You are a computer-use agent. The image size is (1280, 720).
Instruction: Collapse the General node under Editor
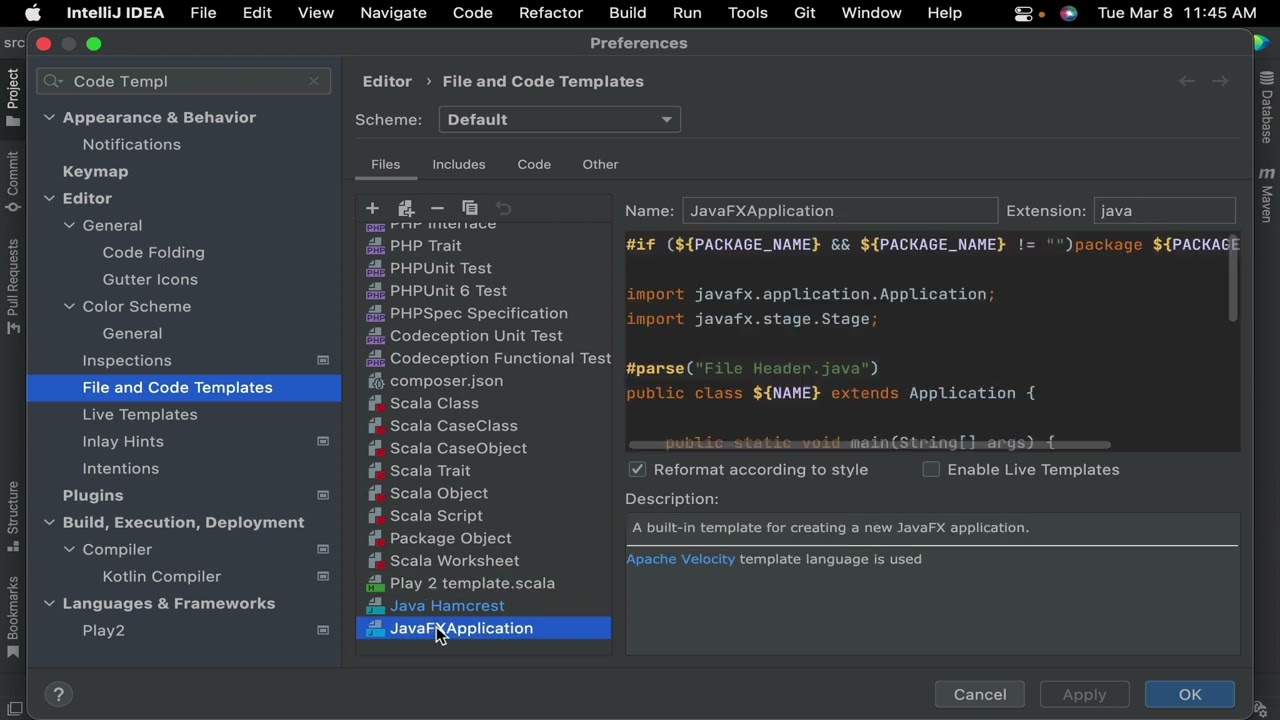pos(69,226)
